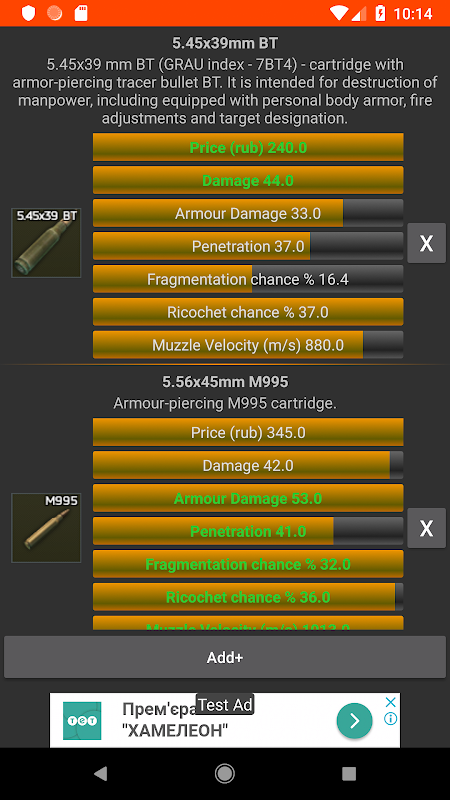Tap the Android home navigation button
This screenshot has height=800, width=450.
(x=224, y=774)
